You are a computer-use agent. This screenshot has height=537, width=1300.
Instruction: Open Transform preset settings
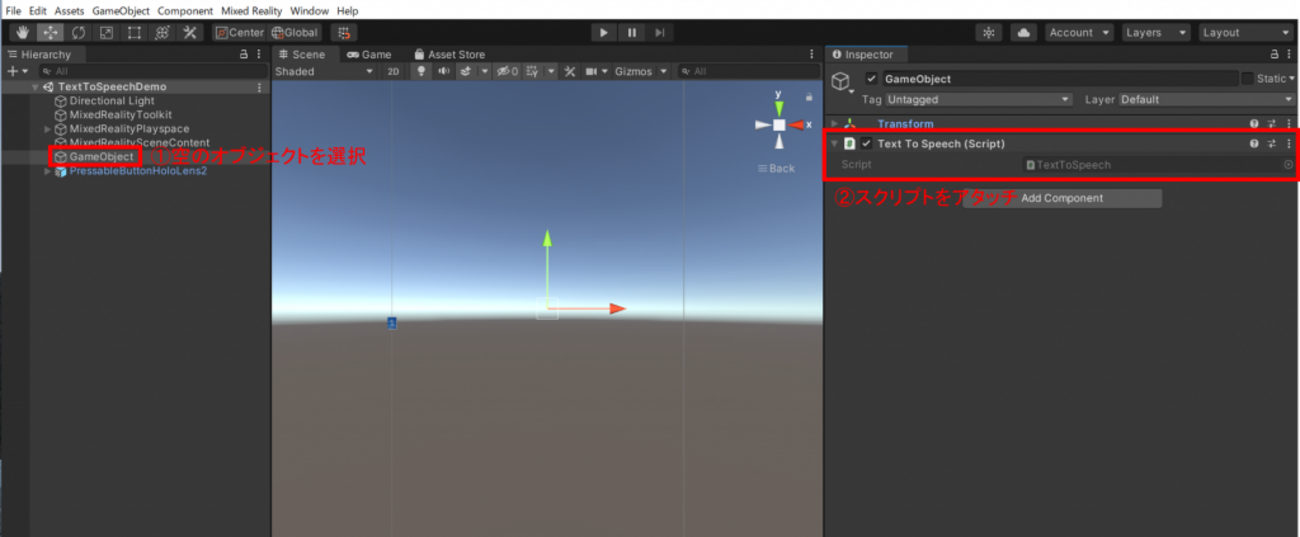(x=1272, y=124)
